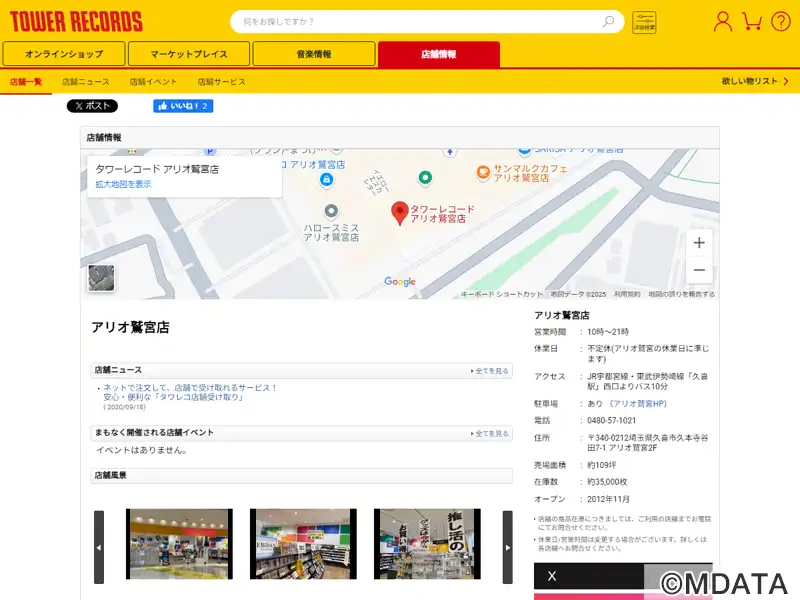Viewport: 800px width, 600px height.
Task: Open the help question mark icon
Action: pos(781,21)
